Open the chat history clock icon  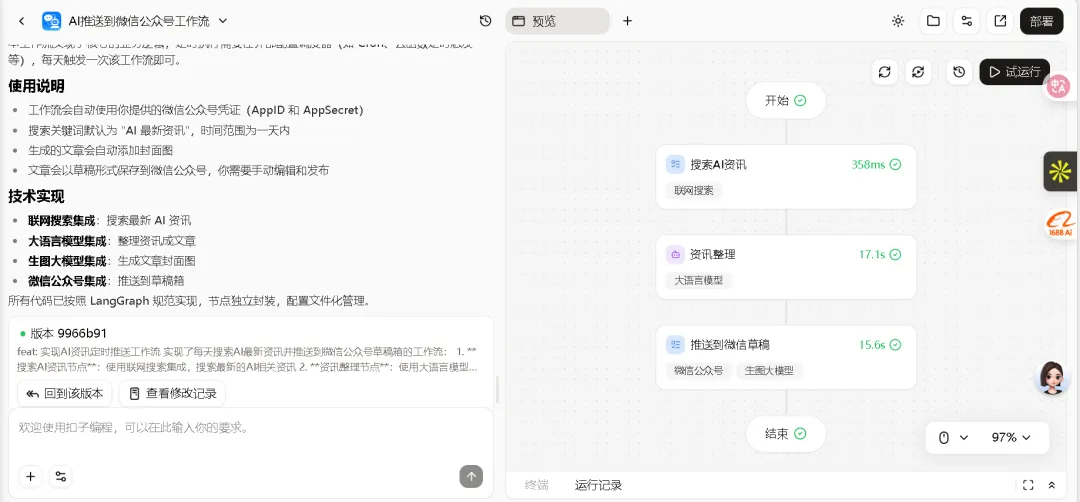[x=486, y=21]
